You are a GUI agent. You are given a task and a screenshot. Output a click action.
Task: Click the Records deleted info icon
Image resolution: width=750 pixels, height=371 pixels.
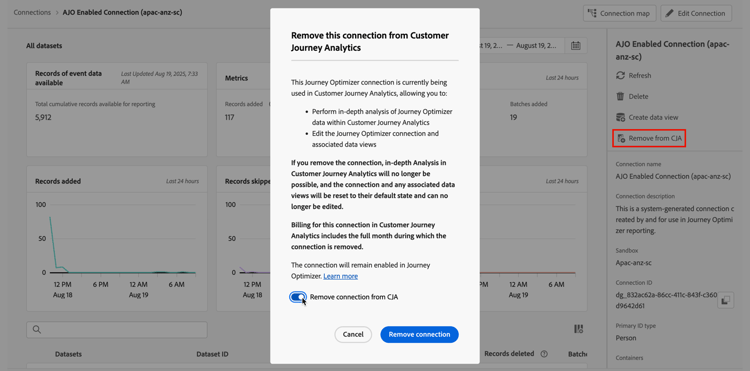[544, 354]
